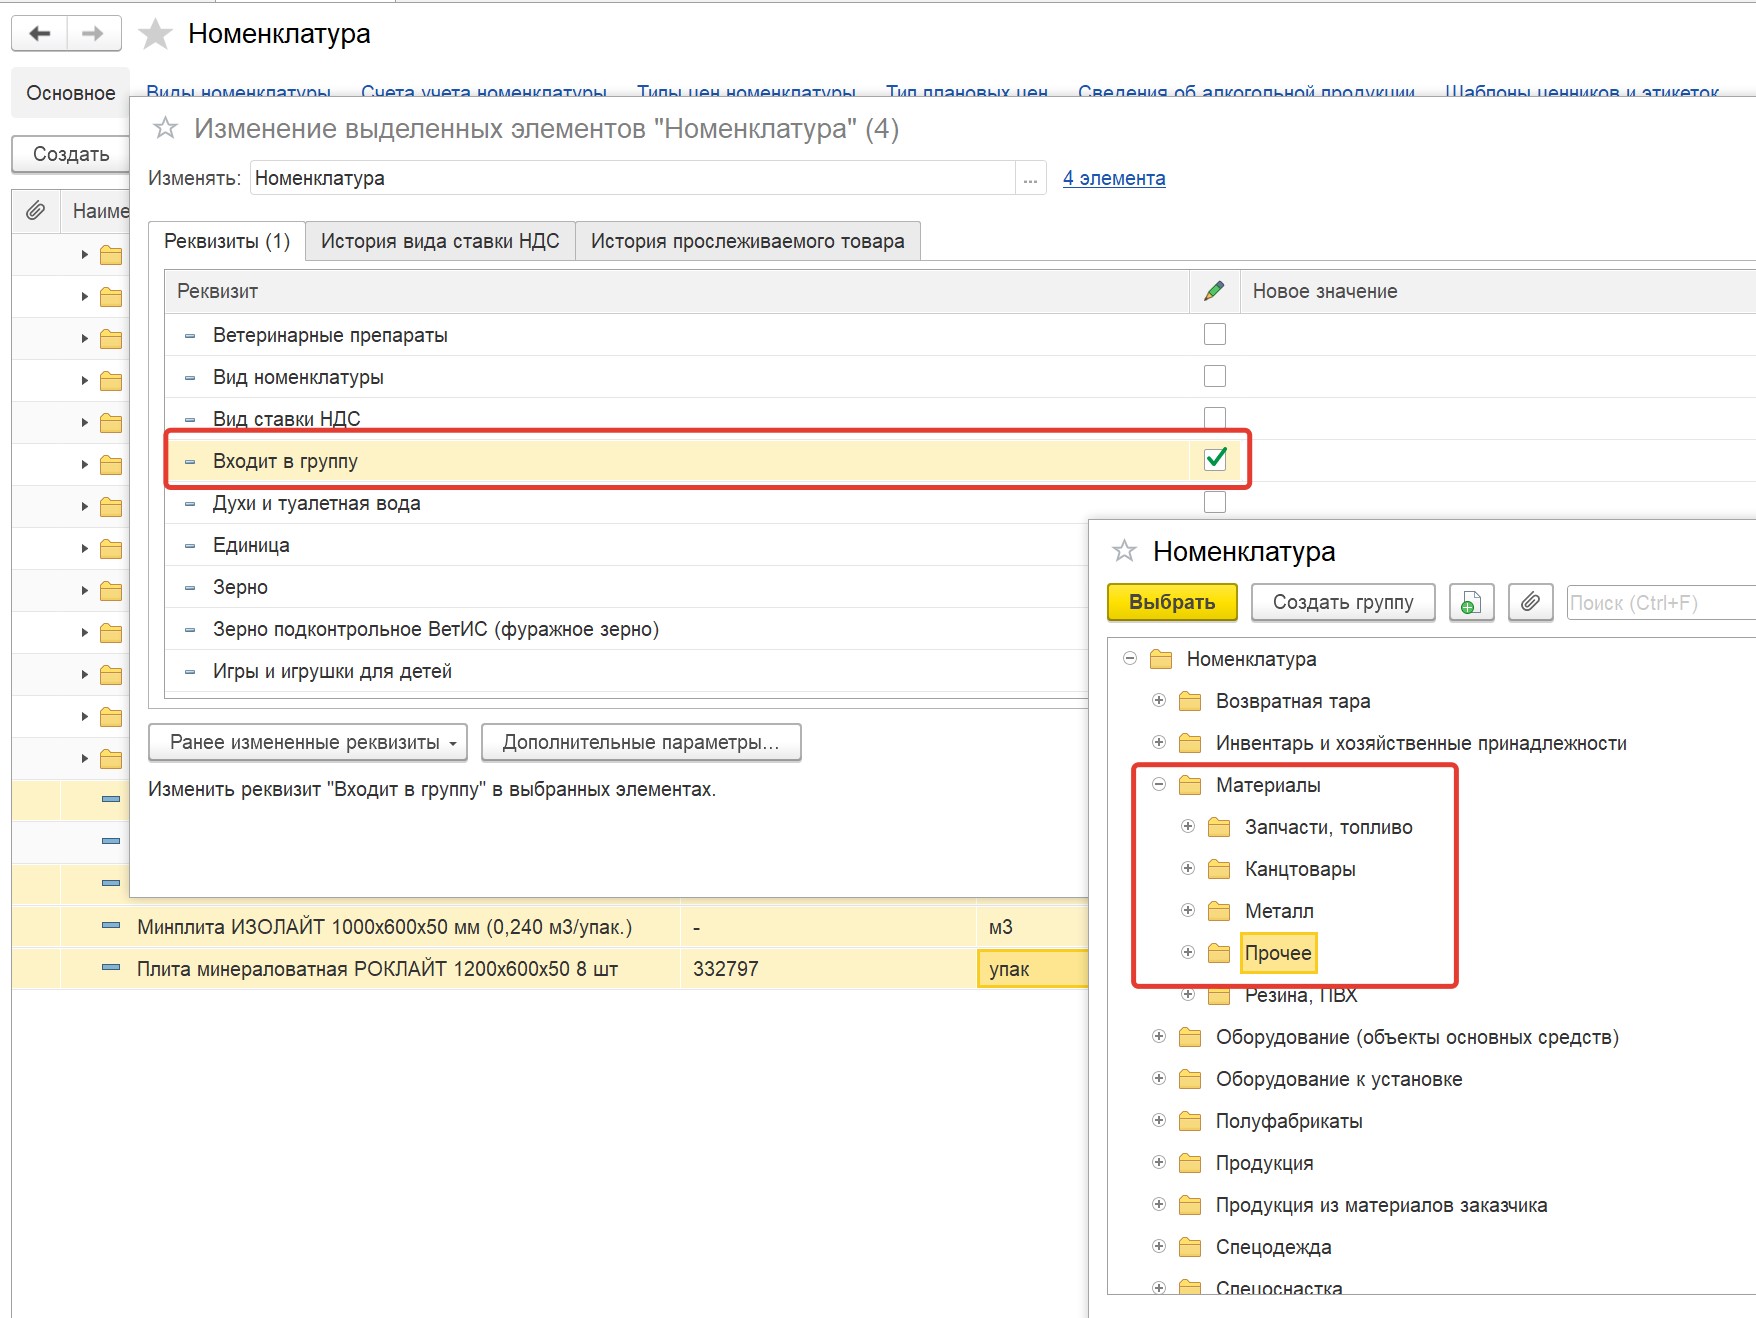The width and height of the screenshot is (1756, 1318).
Task: Click the 332797 article cell
Action: point(829,969)
